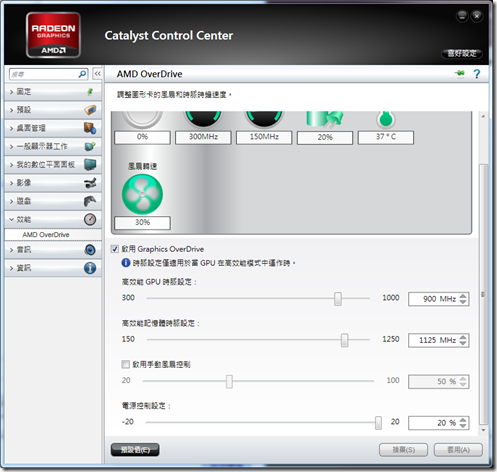Click the 遊戲 gamepad icon

[90, 201]
